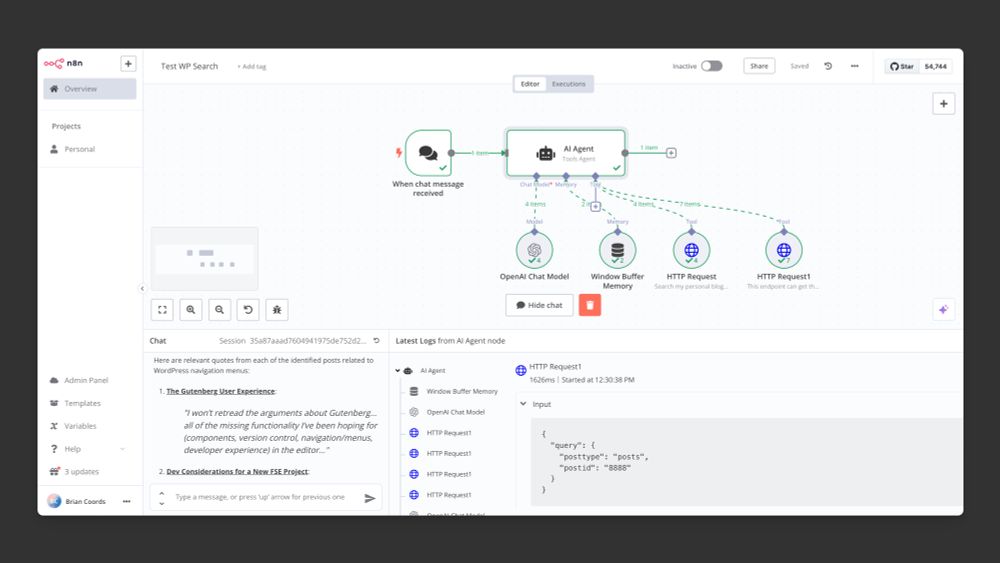The width and height of the screenshot is (1000, 563).
Task: Open the 3 updates notification
Action: [x=74, y=472]
